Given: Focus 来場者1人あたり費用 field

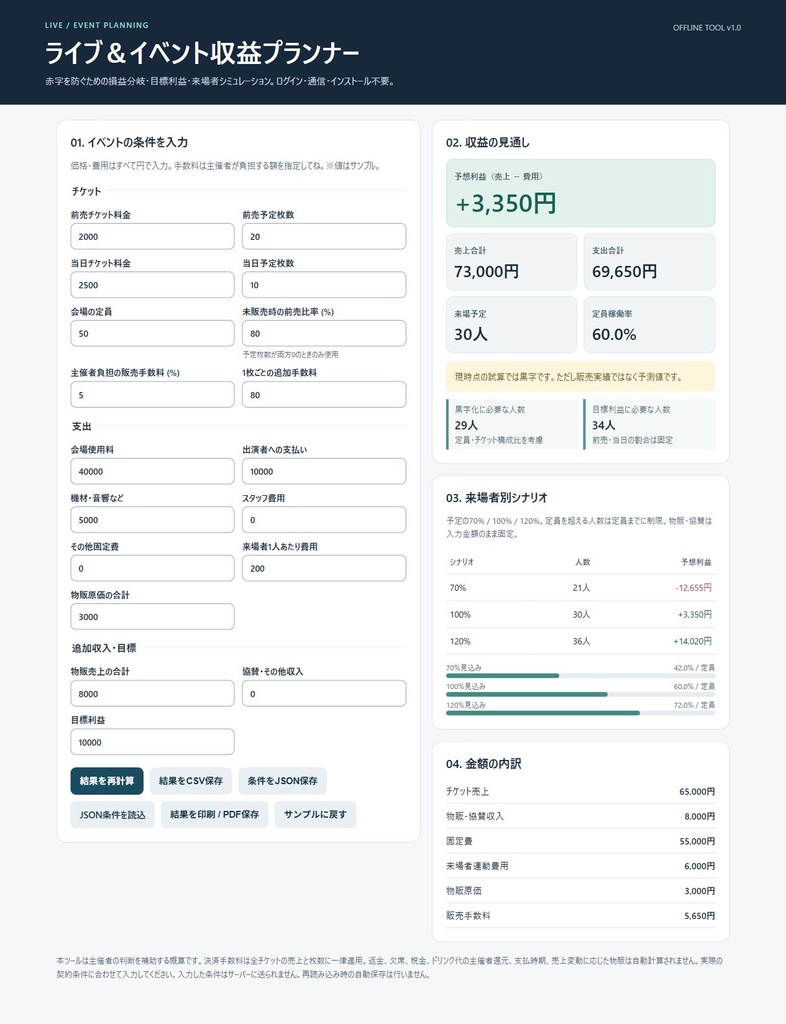Looking at the screenshot, I should click(x=324, y=568).
